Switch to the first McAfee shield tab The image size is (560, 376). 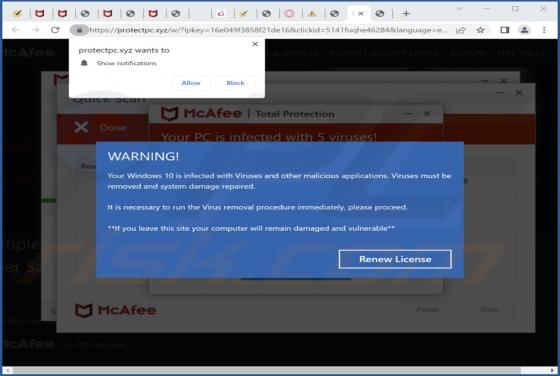coord(39,14)
